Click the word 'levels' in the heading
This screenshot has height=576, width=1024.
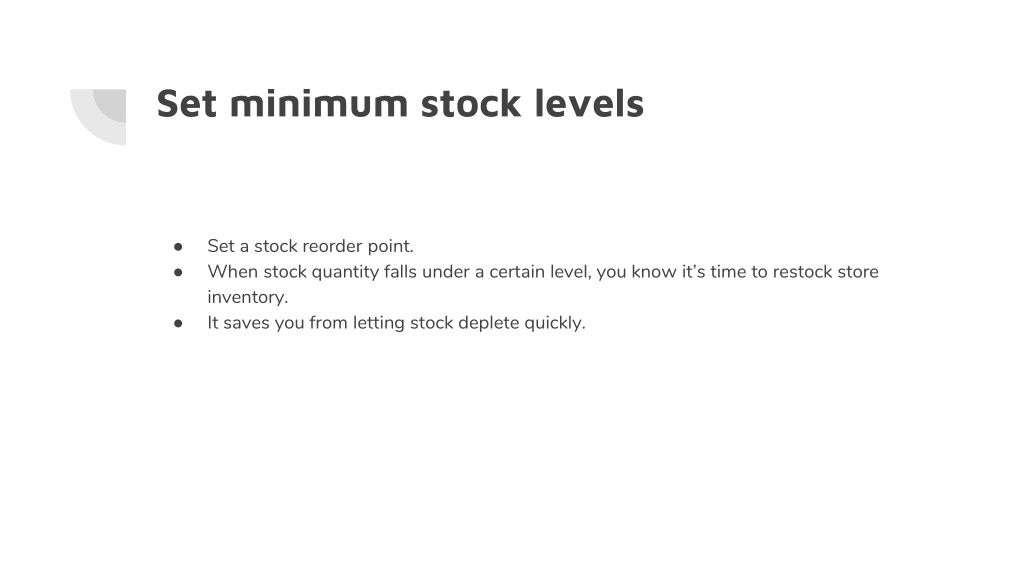pos(589,104)
